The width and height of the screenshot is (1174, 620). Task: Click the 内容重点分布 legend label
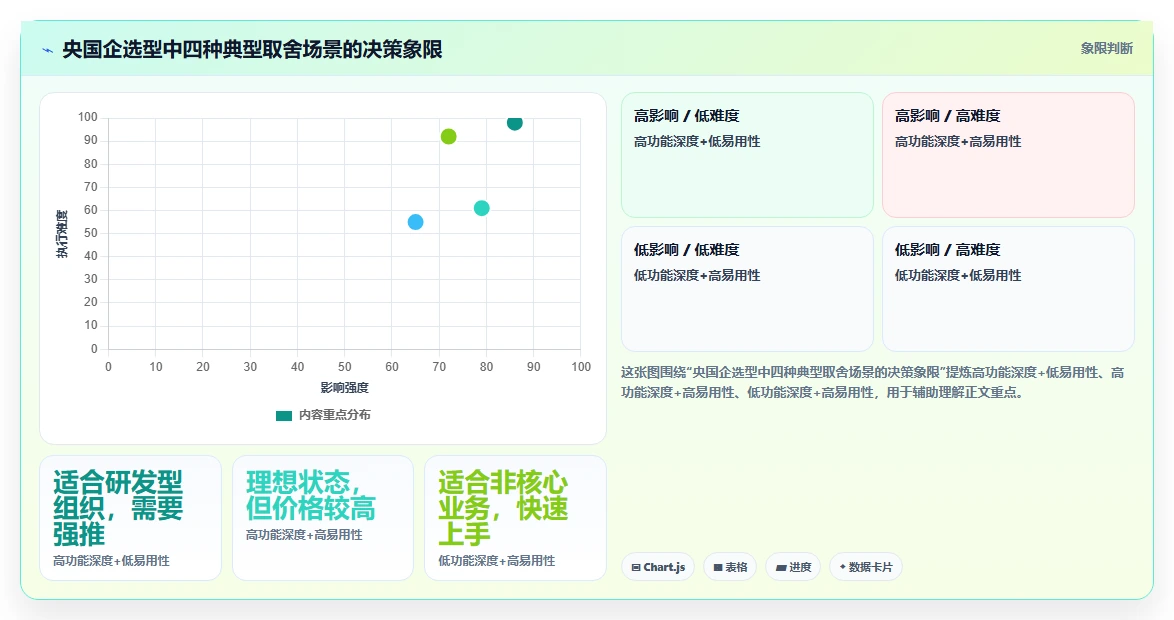pos(334,415)
